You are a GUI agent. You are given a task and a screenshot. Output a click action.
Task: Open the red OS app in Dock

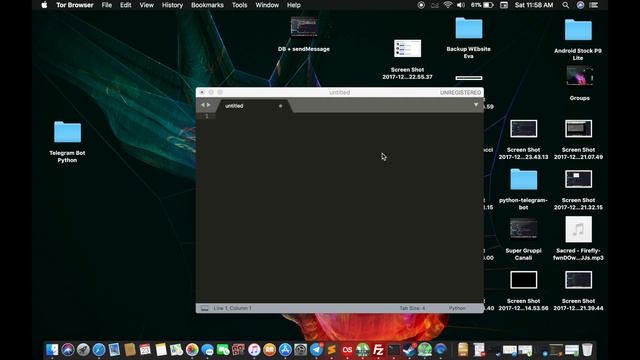click(347, 350)
